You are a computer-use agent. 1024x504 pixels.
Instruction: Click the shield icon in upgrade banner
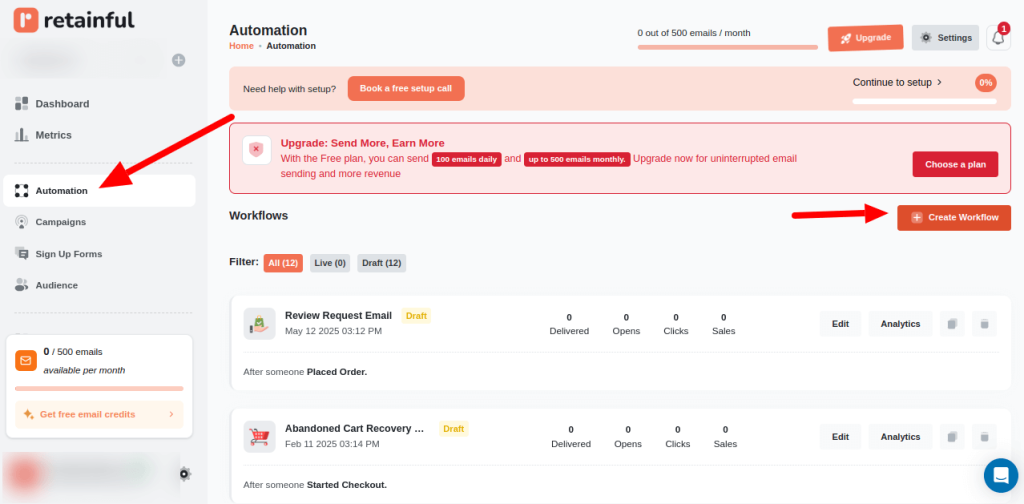(x=257, y=150)
